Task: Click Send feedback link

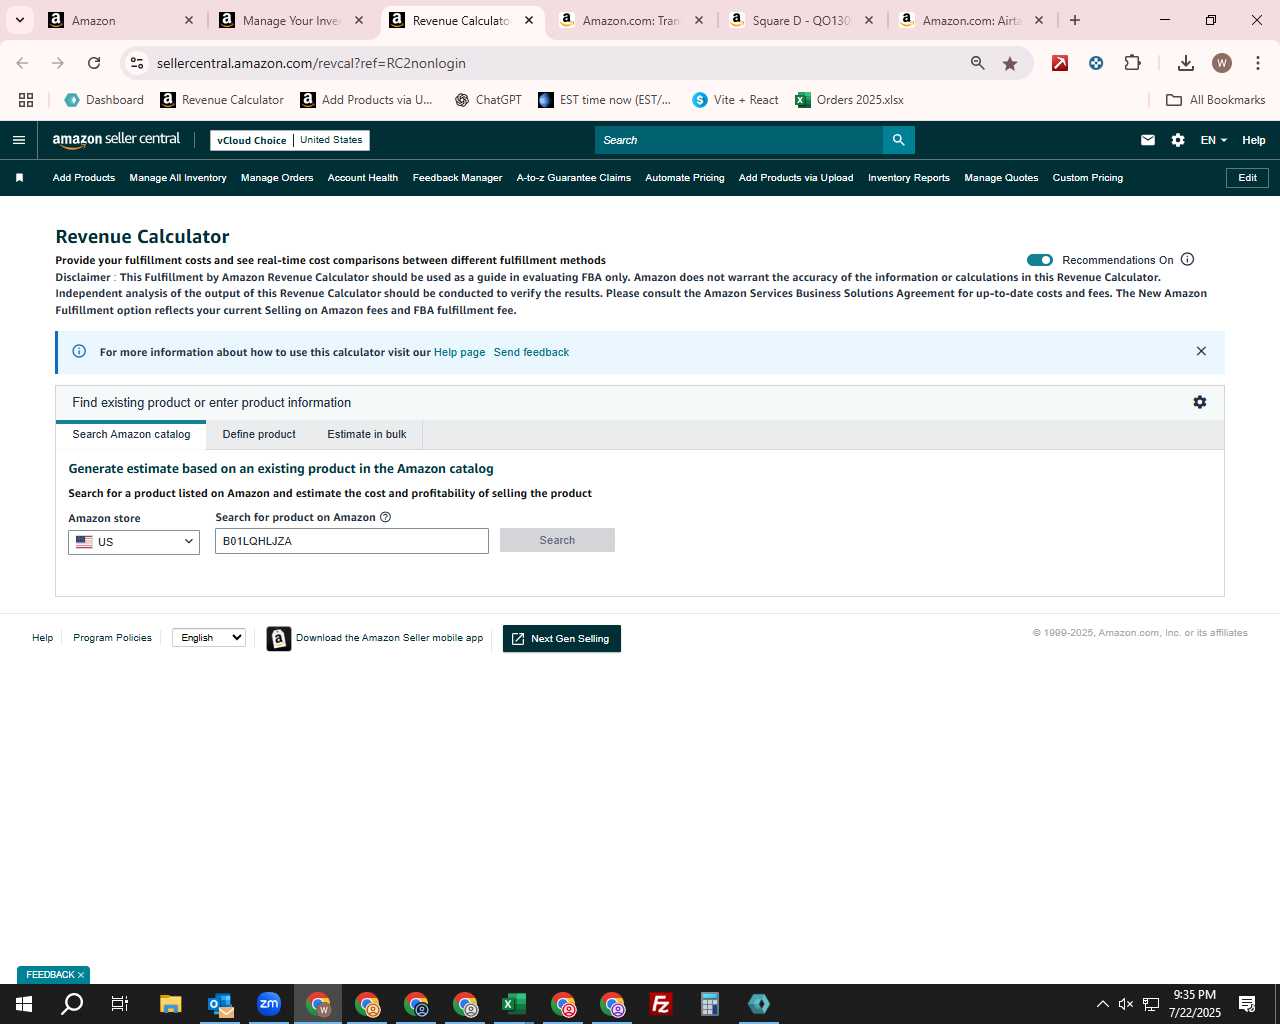Action: 531,352
